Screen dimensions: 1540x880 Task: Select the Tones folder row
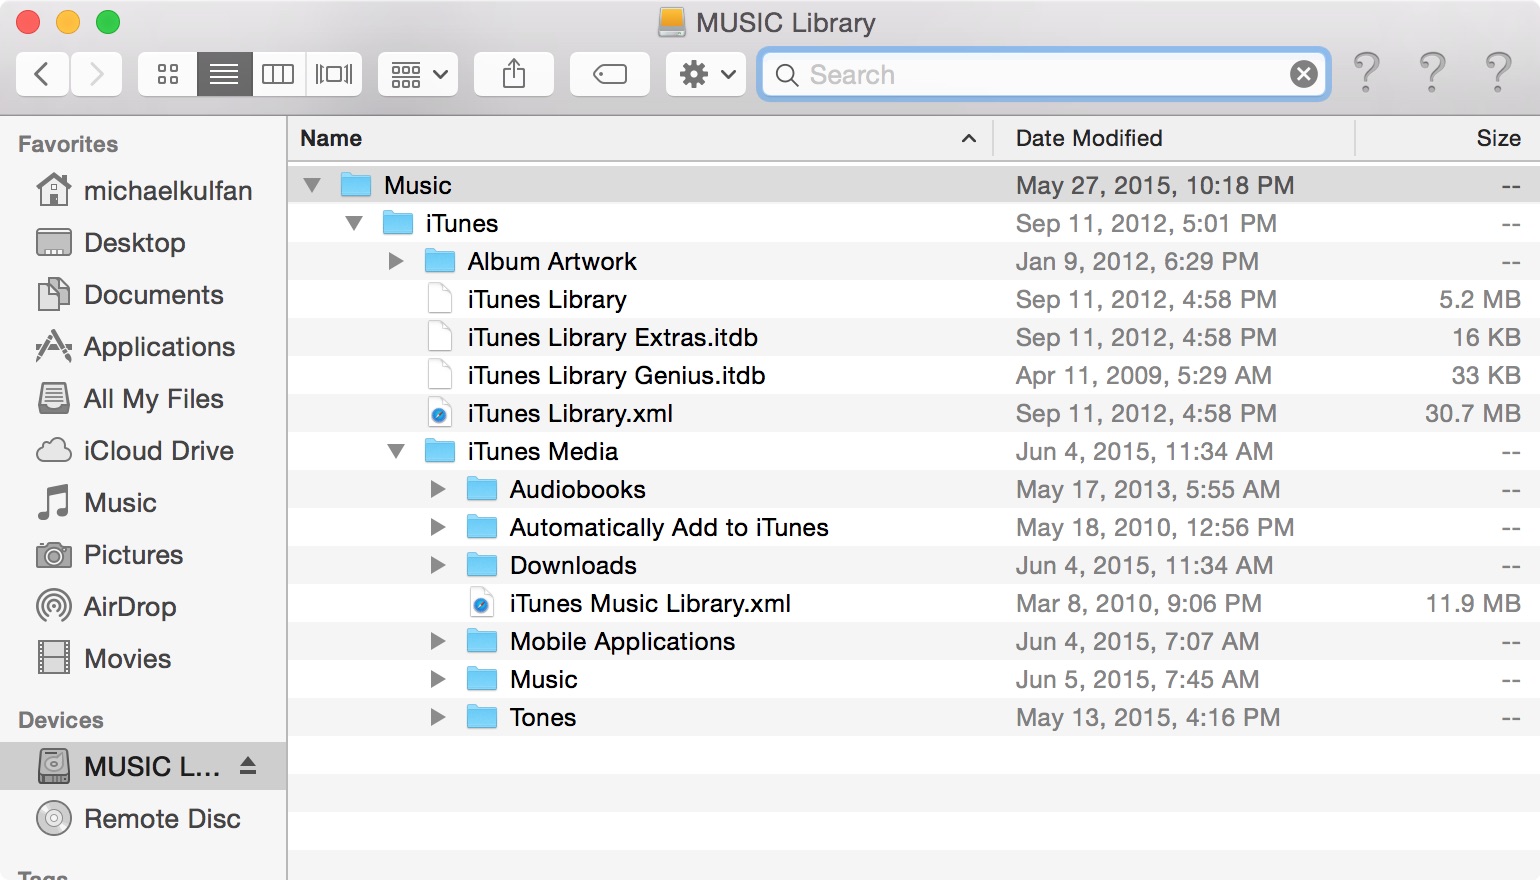914,718
